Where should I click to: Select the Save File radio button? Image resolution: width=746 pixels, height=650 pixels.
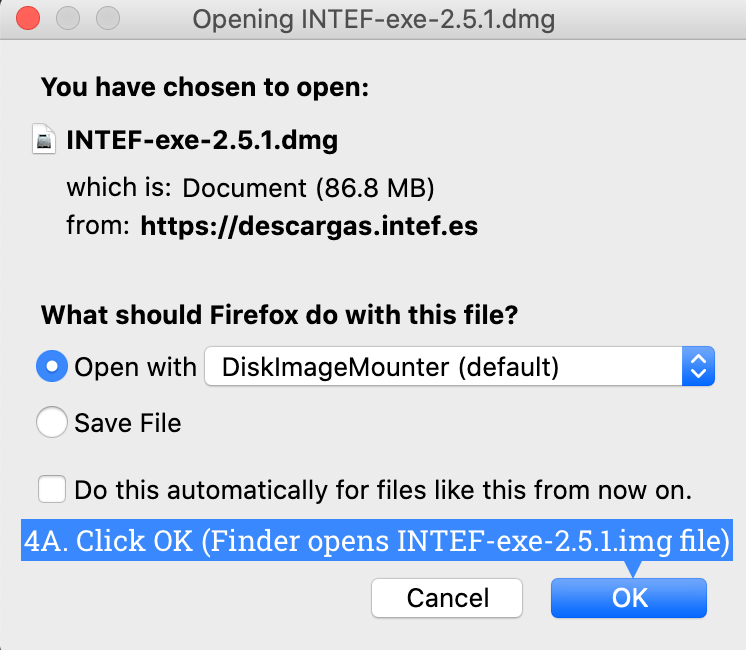[51, 423]
